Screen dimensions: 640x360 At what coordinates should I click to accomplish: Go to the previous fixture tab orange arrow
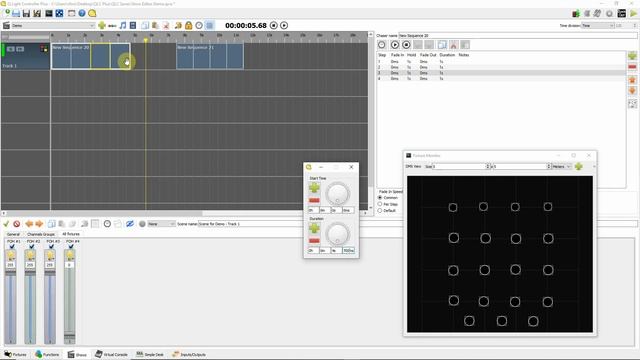coord(29,224)
